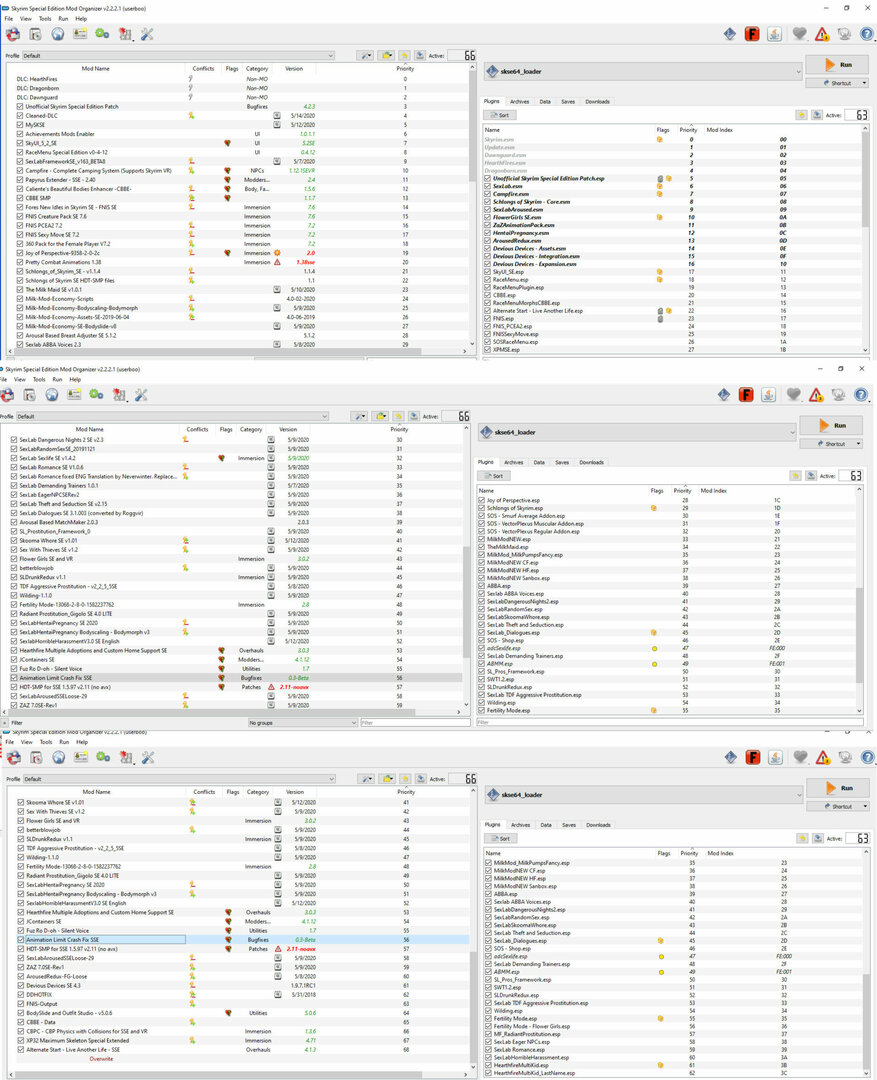Image resolution: width=877 pixels, height=1080 pixels.
Task: Open Notifications warning triangle in top window
Action: point(822,34)
